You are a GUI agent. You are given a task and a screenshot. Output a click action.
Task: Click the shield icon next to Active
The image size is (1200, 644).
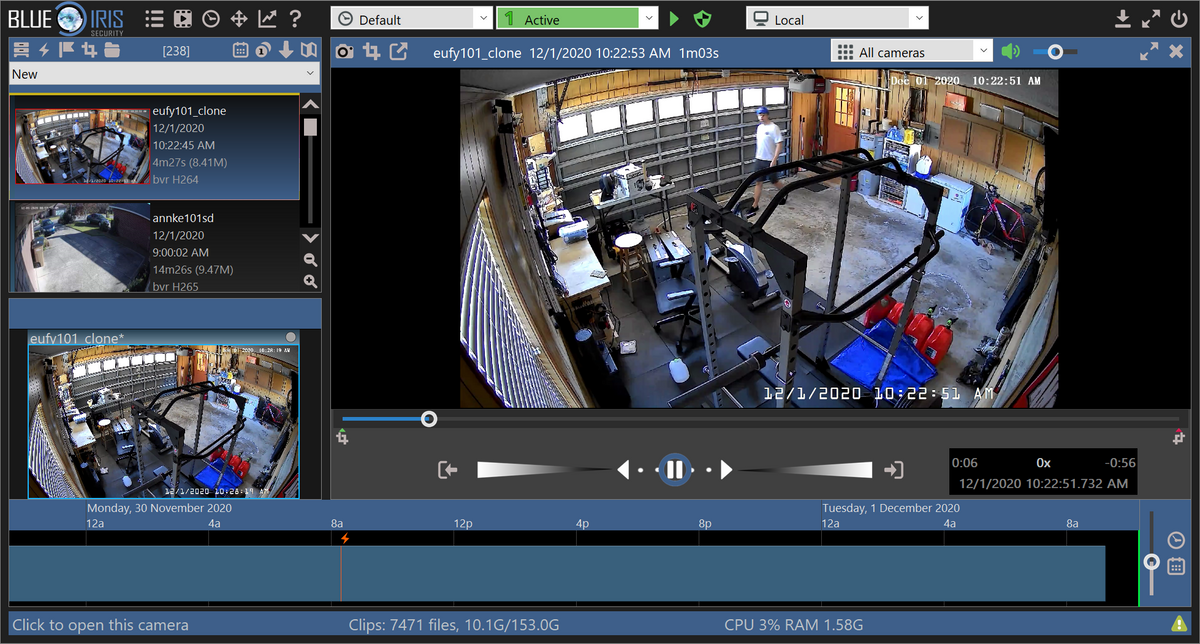click(x=702, y=19)
